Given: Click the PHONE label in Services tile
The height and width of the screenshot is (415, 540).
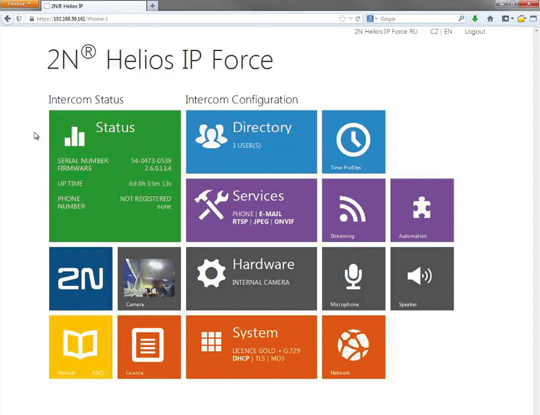Looking at the screenshot, I should pos(243,214).
